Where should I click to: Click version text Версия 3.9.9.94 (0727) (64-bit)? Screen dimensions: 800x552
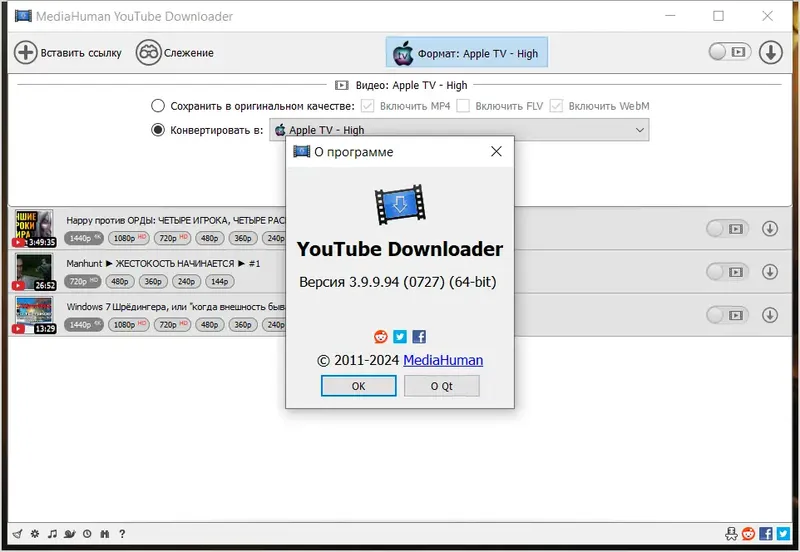(x=397, y=282)
